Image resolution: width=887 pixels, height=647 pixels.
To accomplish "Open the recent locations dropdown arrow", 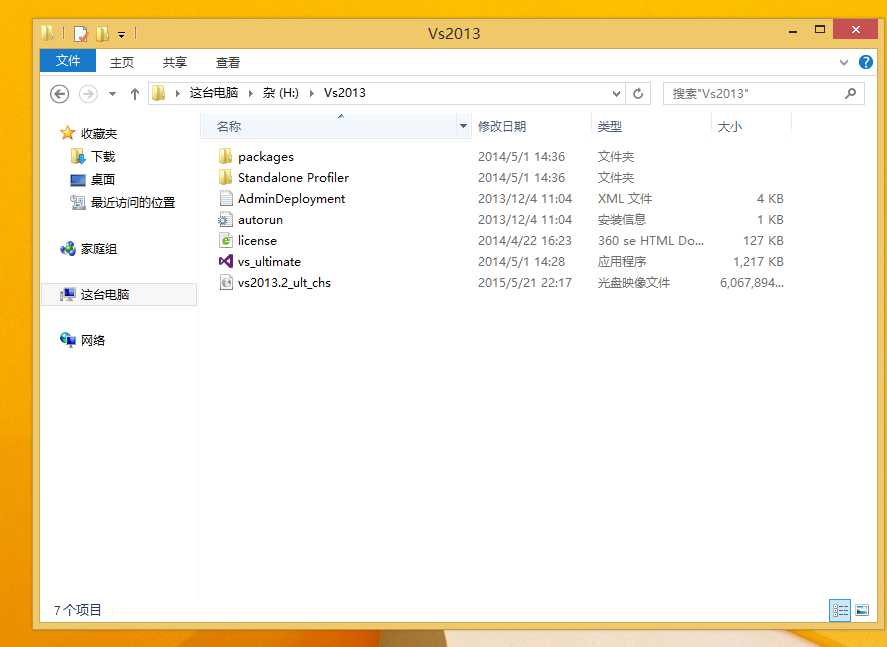I will 113,94.
